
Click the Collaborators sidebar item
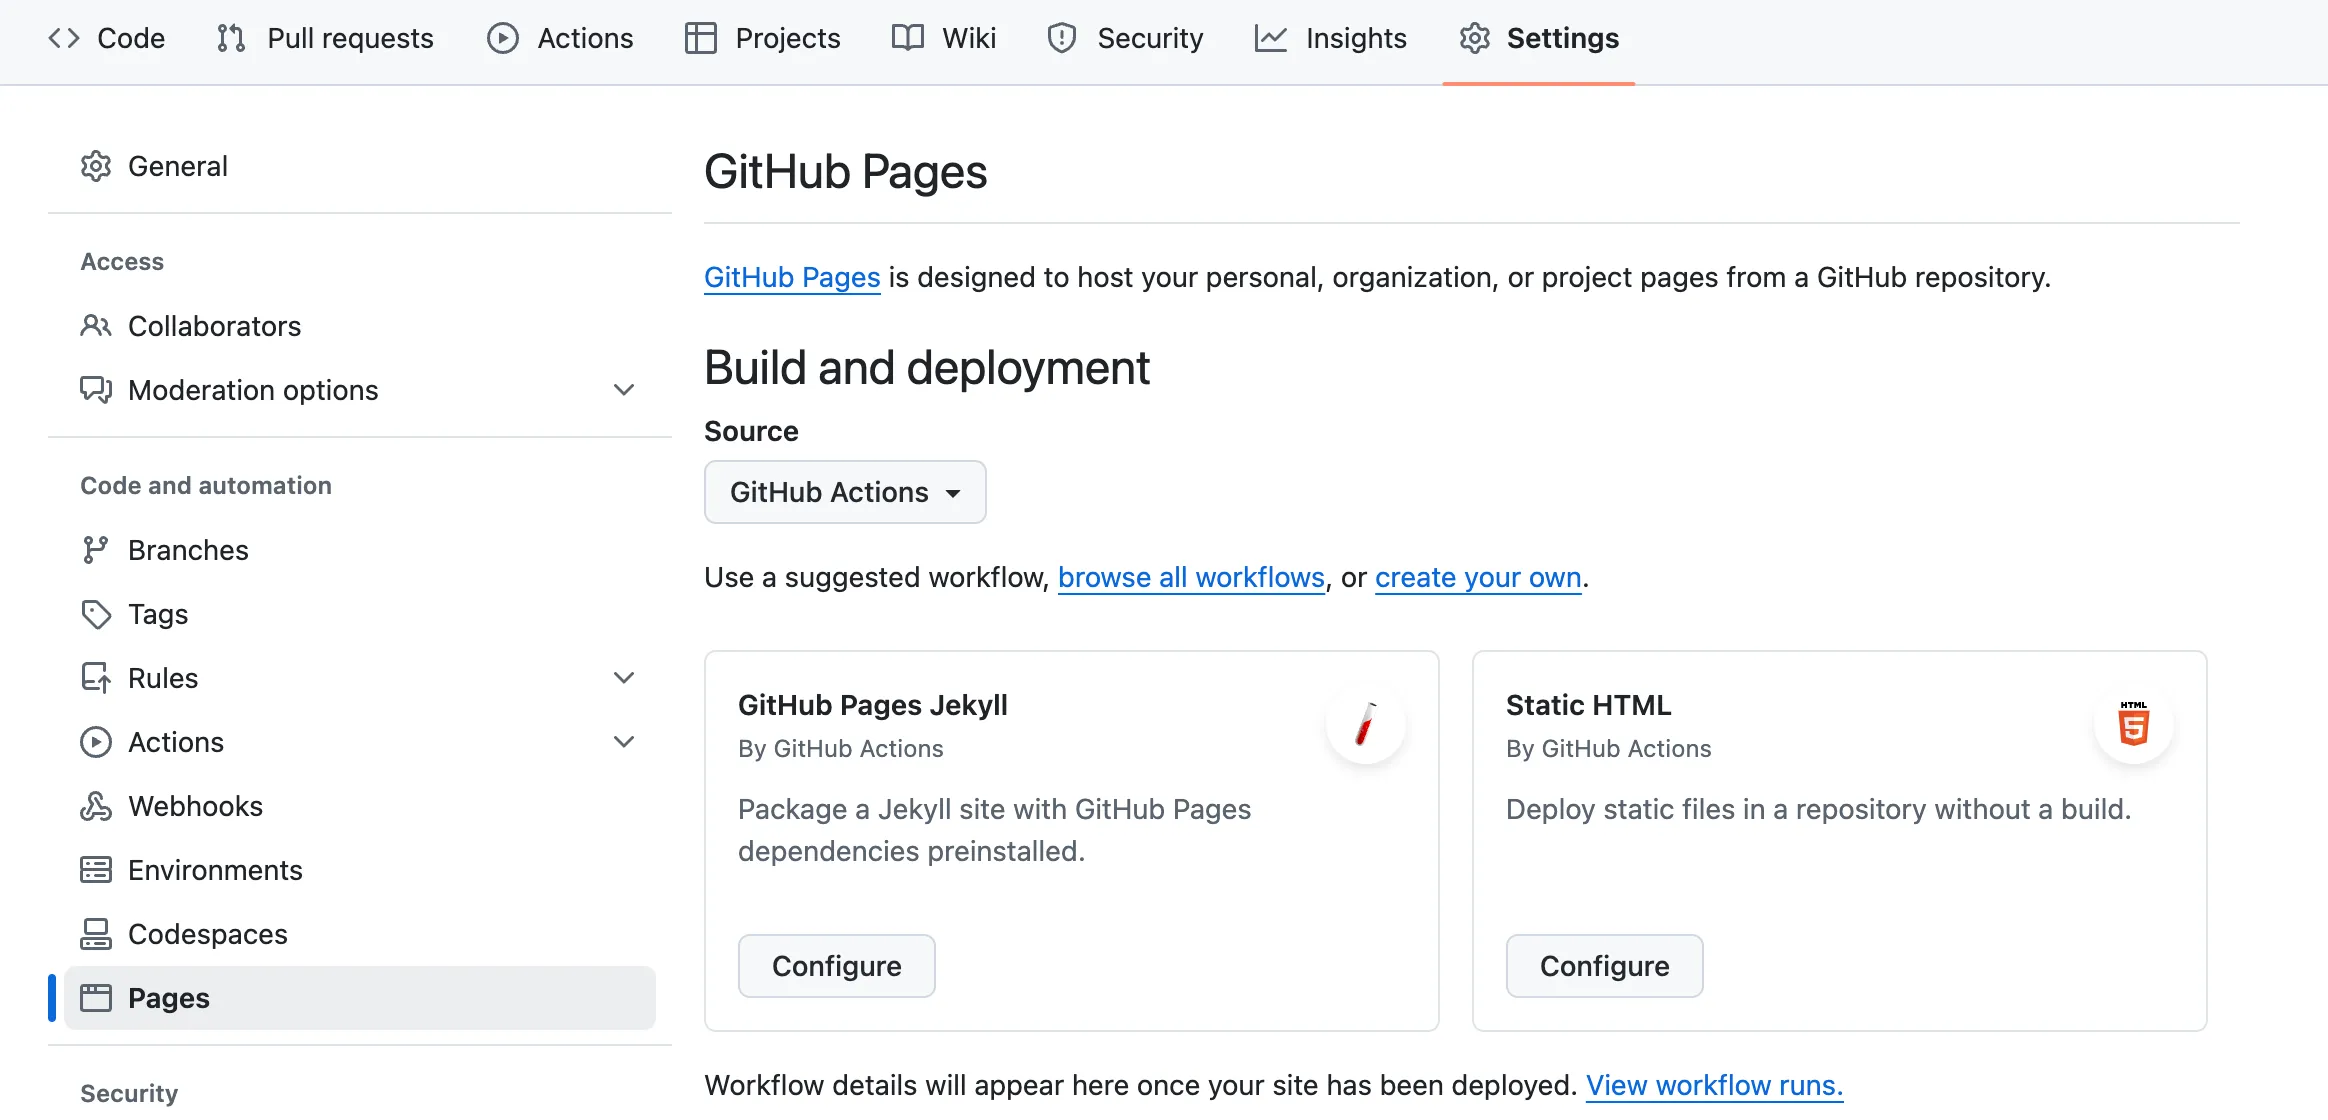pyautogui.click(x=214, y=325)
